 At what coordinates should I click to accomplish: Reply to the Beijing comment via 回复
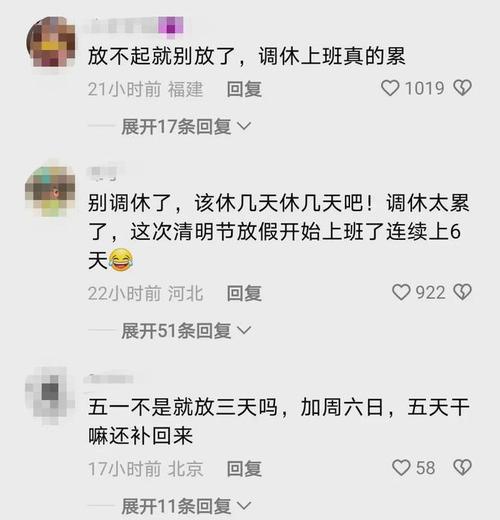[x=244, y=469]
